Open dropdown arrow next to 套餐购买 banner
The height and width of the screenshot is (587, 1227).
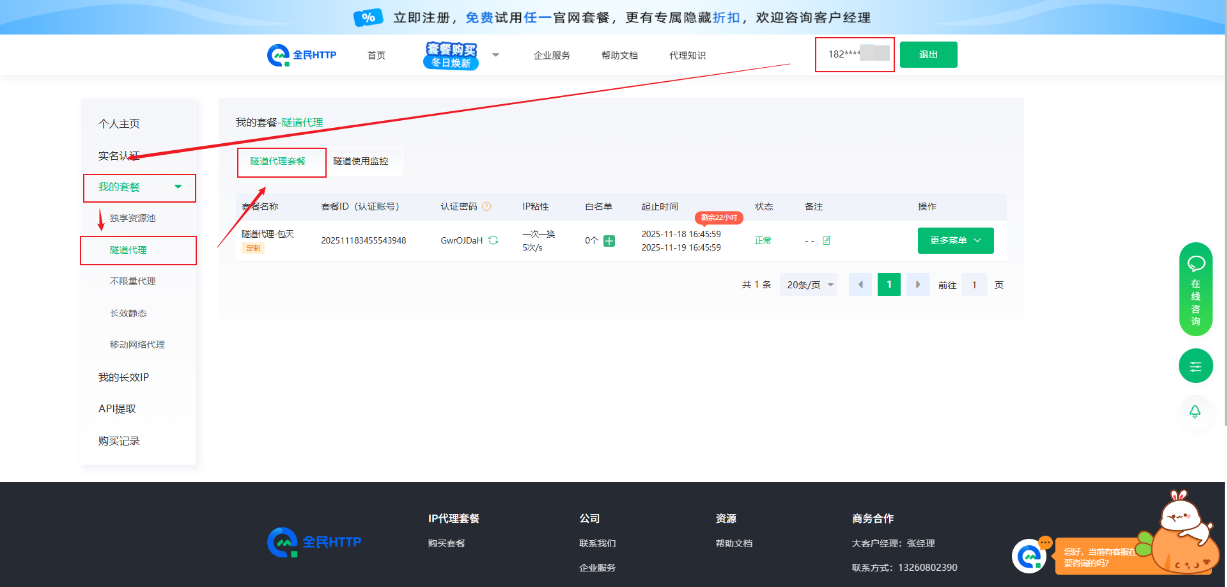click(x=495, y=55)
